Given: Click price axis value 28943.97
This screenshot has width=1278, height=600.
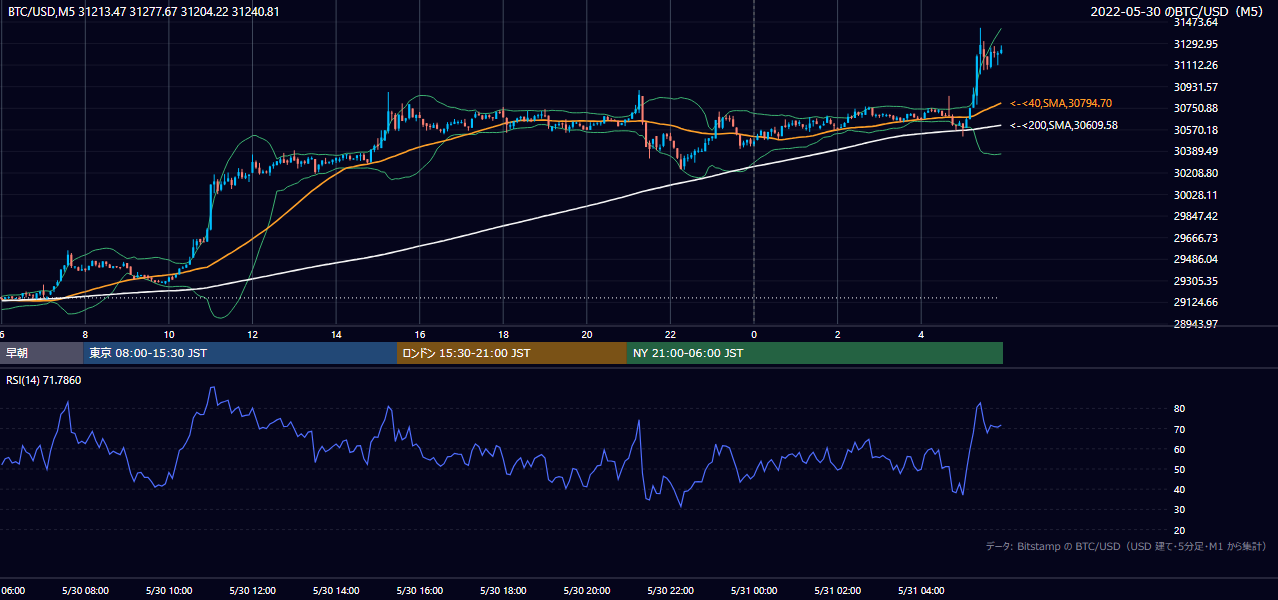Looking at the screenshot, I should click(x=1195, y=324).
